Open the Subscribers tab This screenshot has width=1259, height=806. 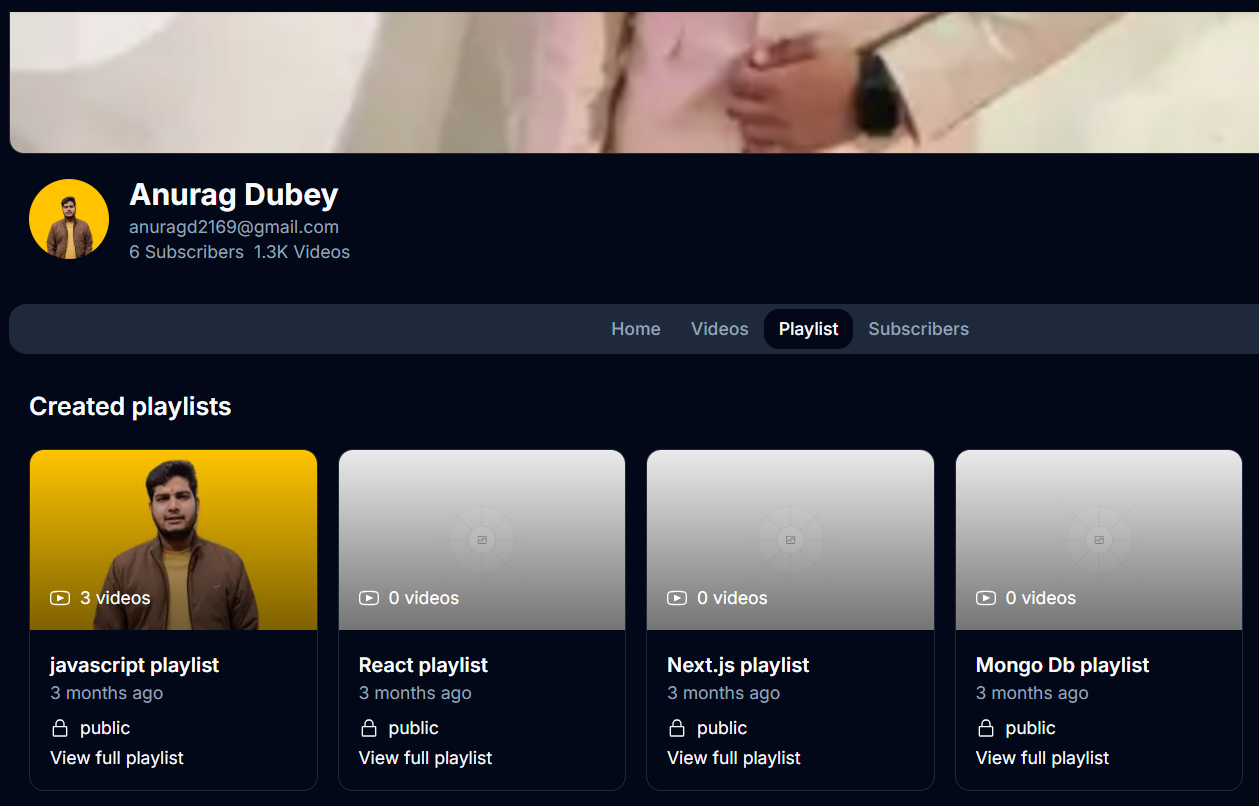(x=918, y=329)
